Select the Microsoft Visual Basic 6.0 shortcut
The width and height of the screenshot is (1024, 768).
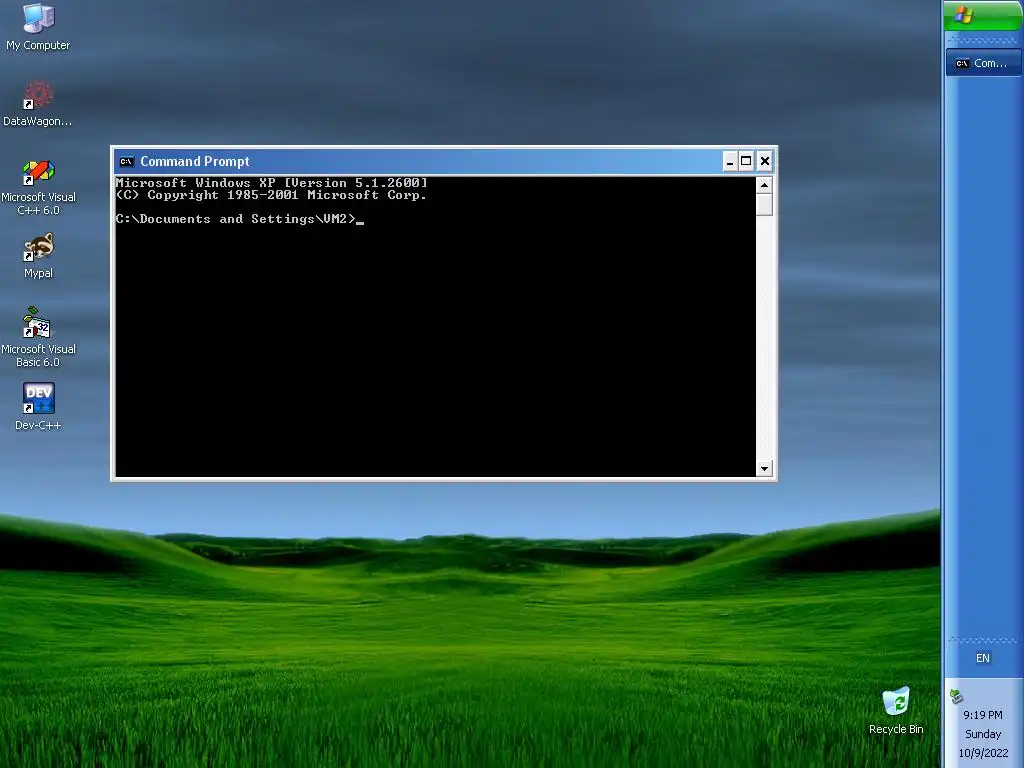pyautogui.click(x=38, y=338)
